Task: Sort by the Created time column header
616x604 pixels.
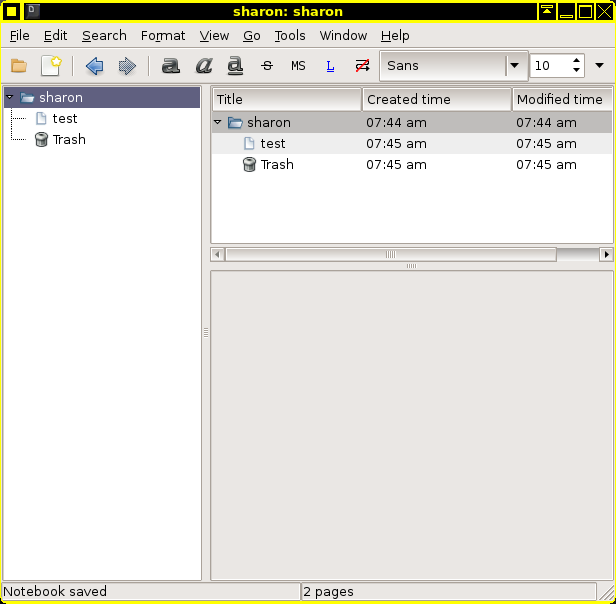Action: (437, 99)
